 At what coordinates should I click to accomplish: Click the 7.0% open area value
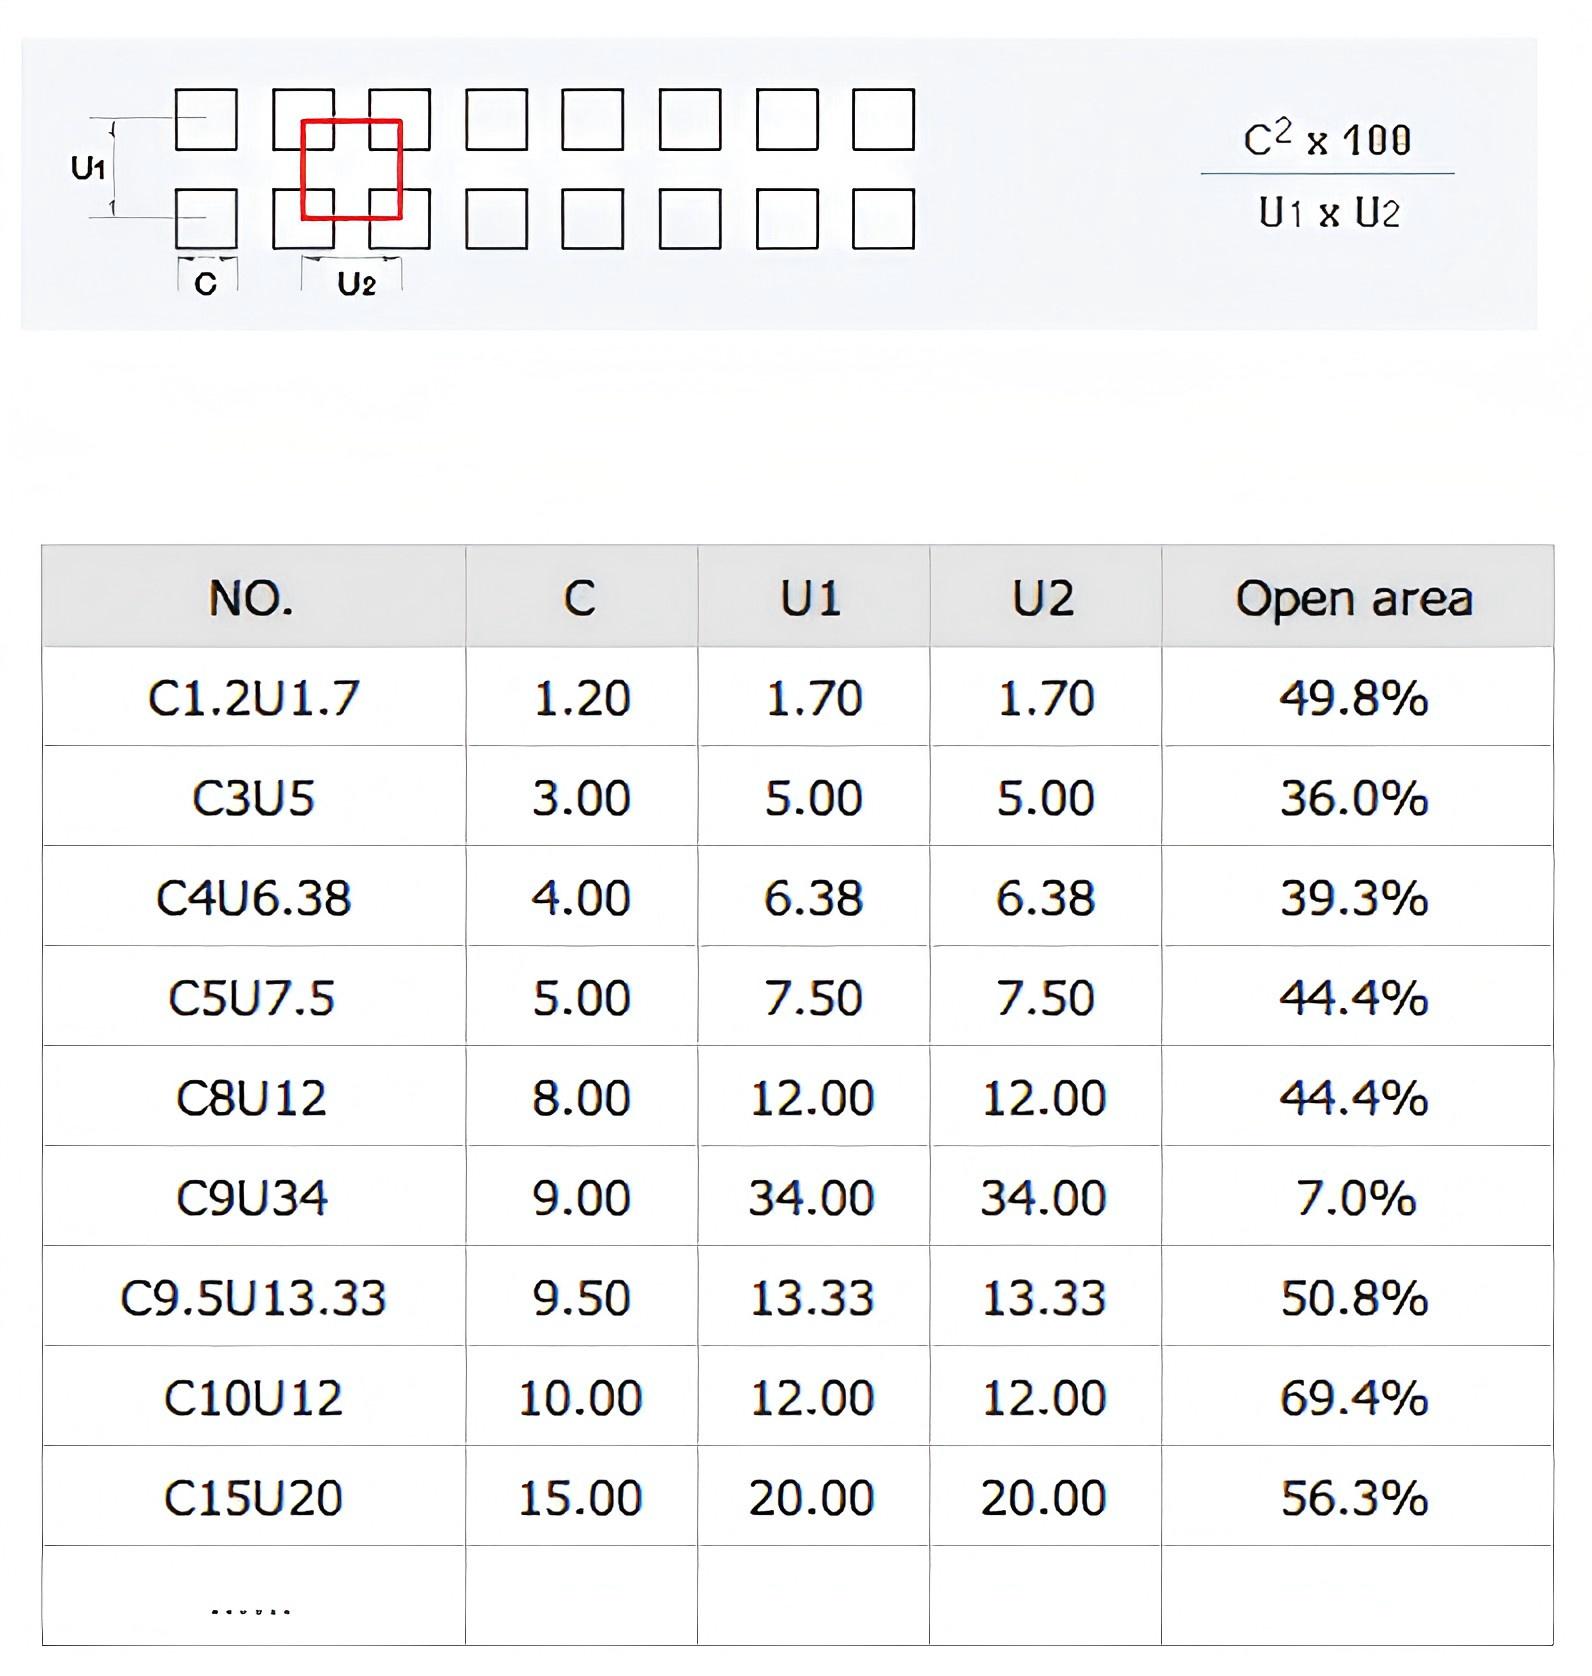point(1356,1198)
